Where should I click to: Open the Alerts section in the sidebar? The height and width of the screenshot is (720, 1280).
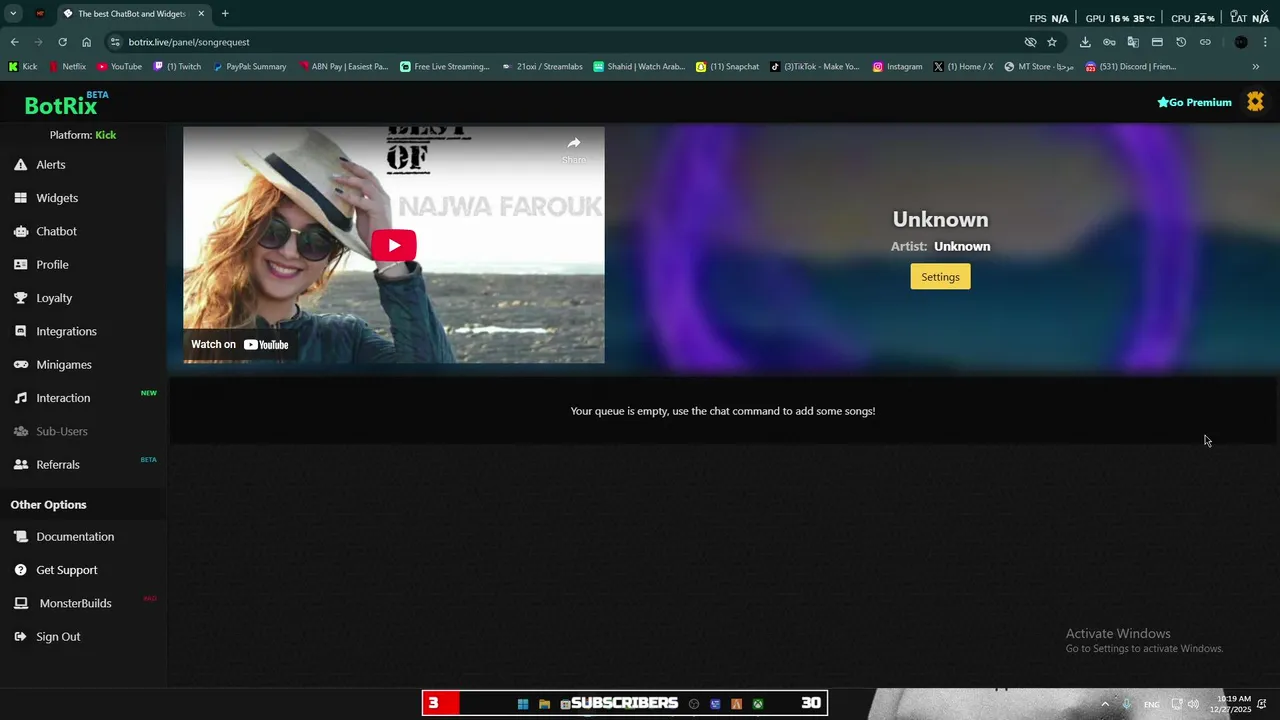click(x=50, y=165)
